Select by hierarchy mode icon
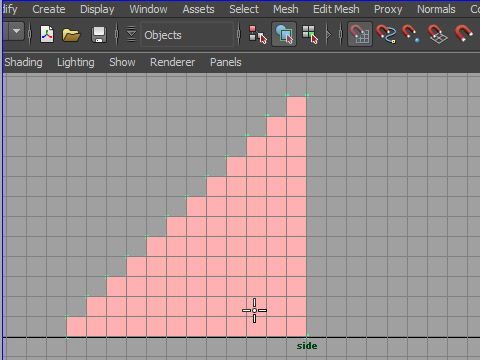This screenshot has height=360, width=480. pos(258,35)
